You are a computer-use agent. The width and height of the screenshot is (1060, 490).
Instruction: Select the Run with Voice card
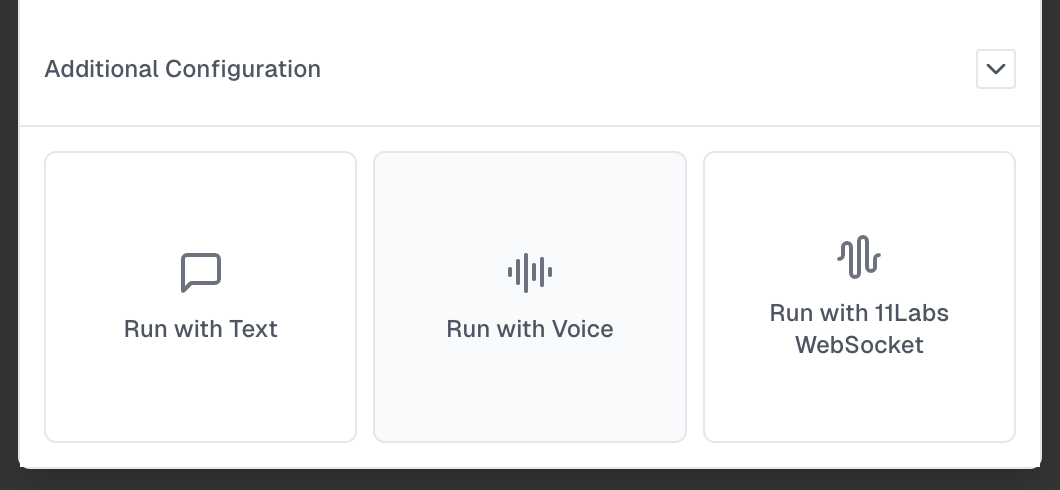pyautogui.click(x=530, y=297)
